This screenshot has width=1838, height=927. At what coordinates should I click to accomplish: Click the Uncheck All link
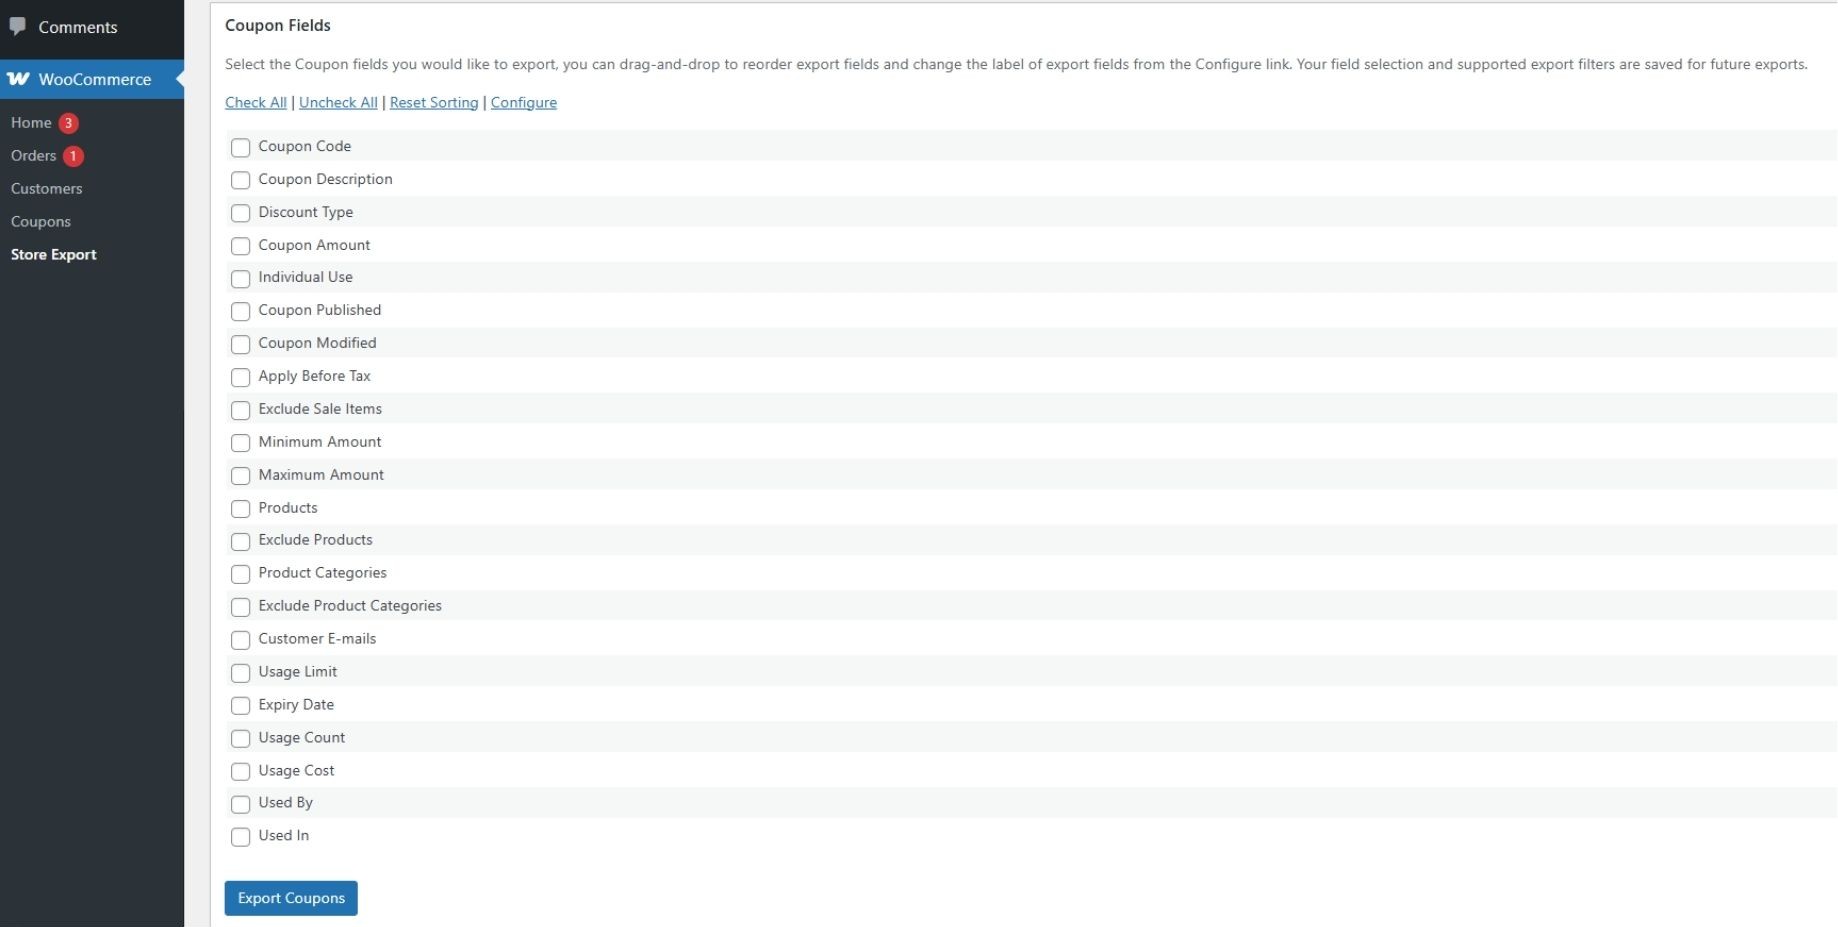[338, 103]
